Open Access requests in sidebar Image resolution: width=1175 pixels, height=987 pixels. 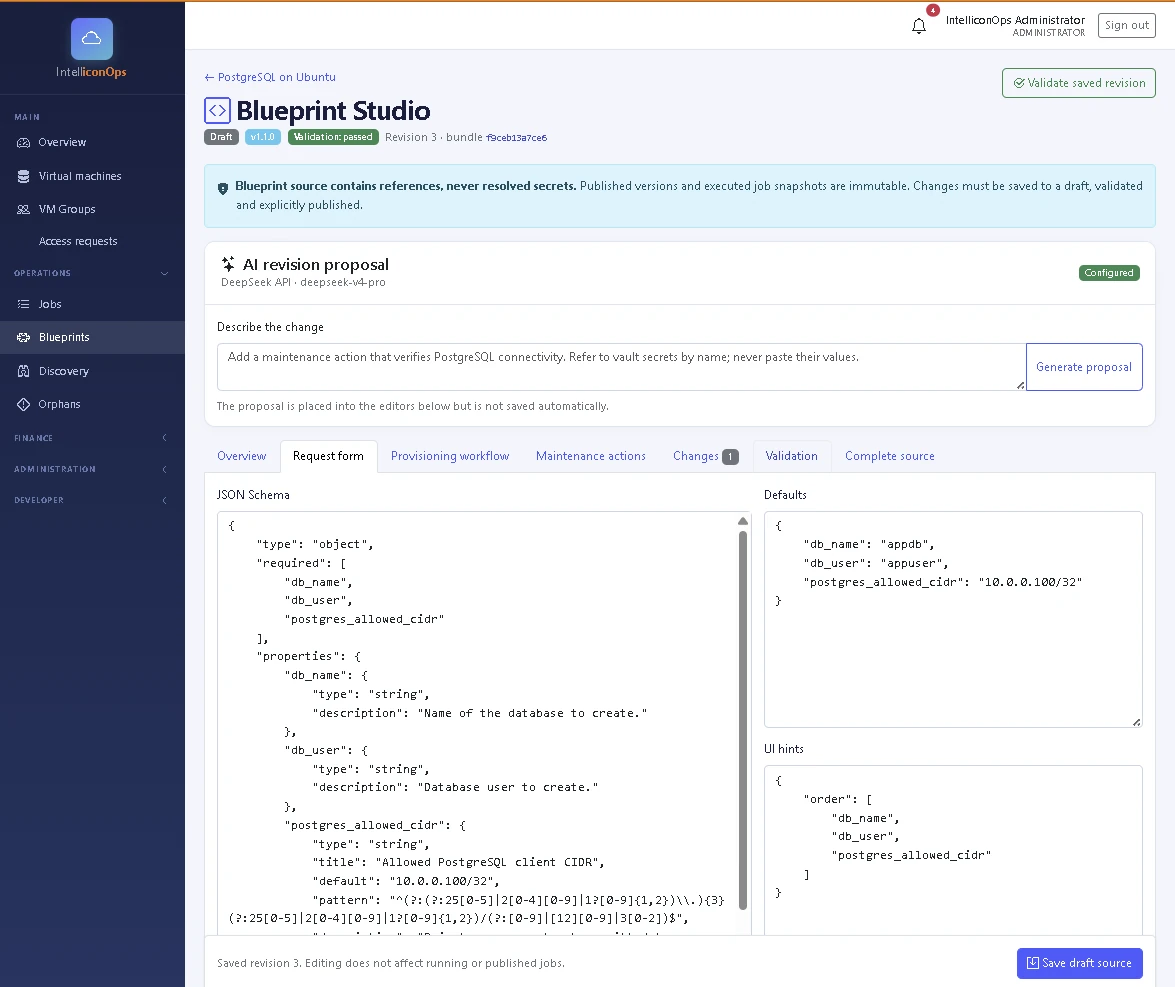tap(92, 241)
